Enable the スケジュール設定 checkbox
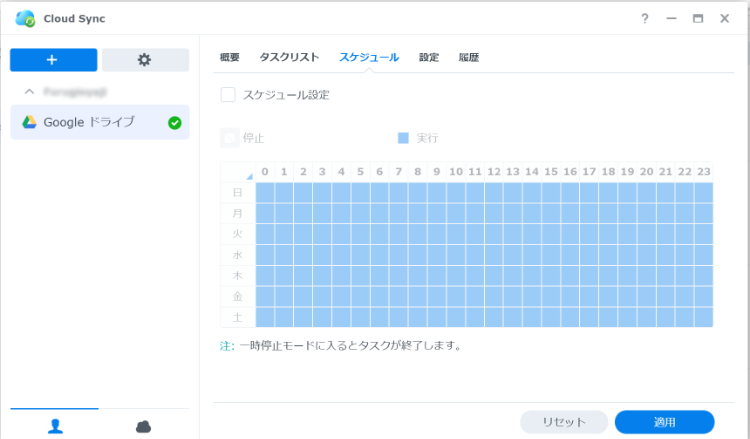The height and width of the screenshot is (439, 750). click(228, 95)
